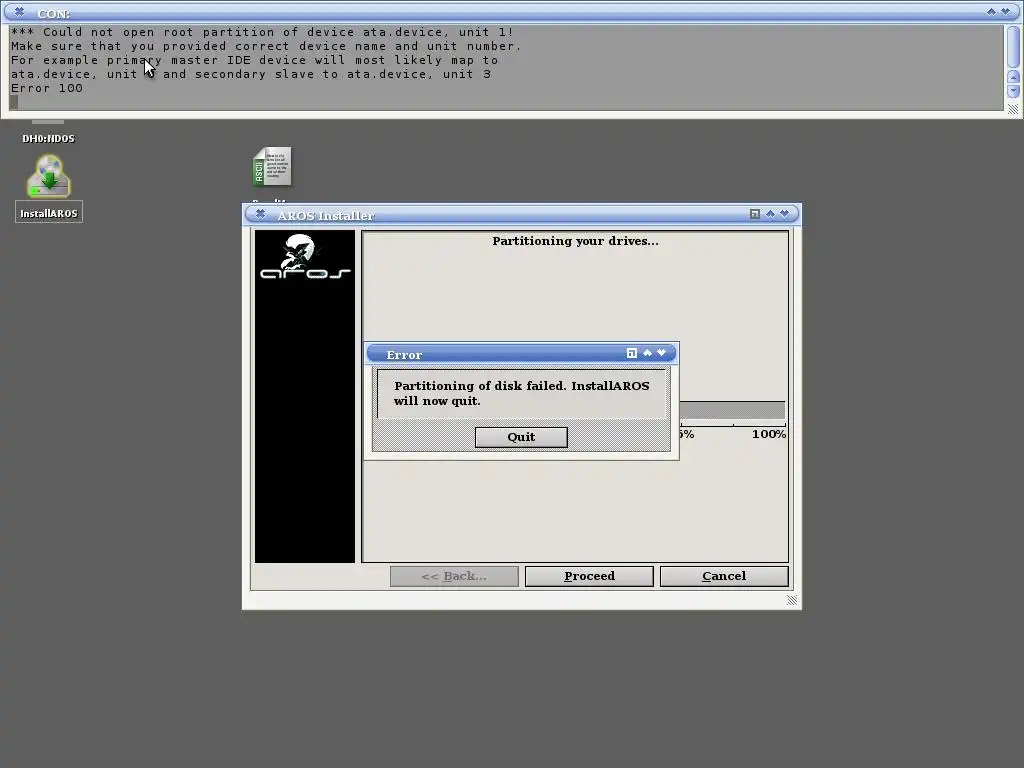The width and height of the screenshot is (1024, 768).
Task: Cancel the AROS installation
Action: 724,576
